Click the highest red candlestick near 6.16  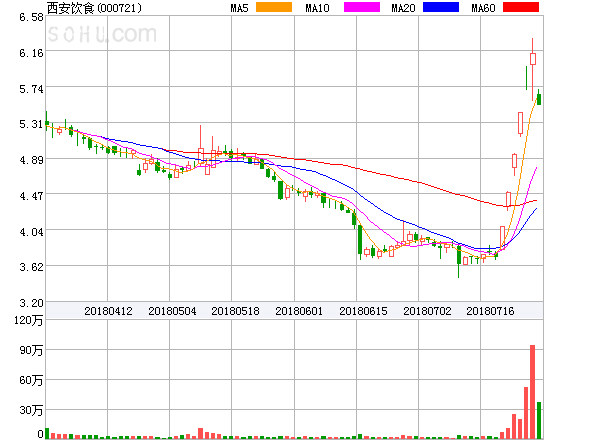coord(533,59)
